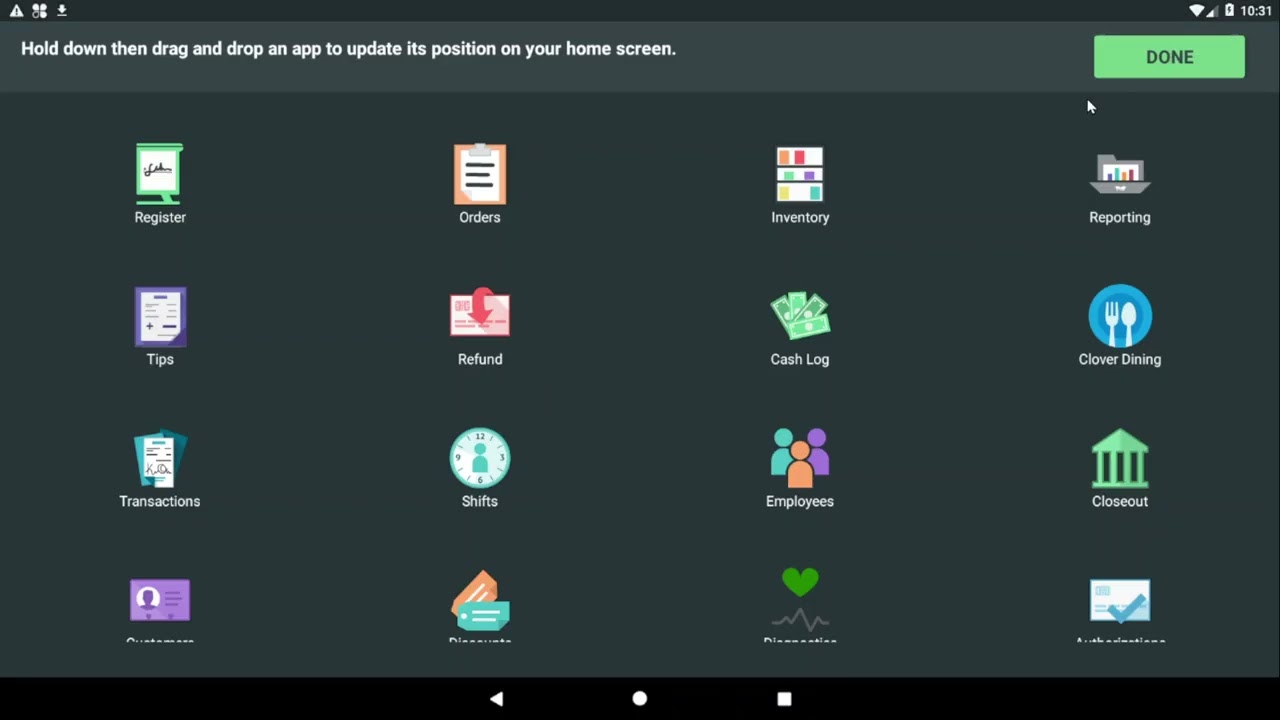Open the Discounts tag icon

coord(480,600)
